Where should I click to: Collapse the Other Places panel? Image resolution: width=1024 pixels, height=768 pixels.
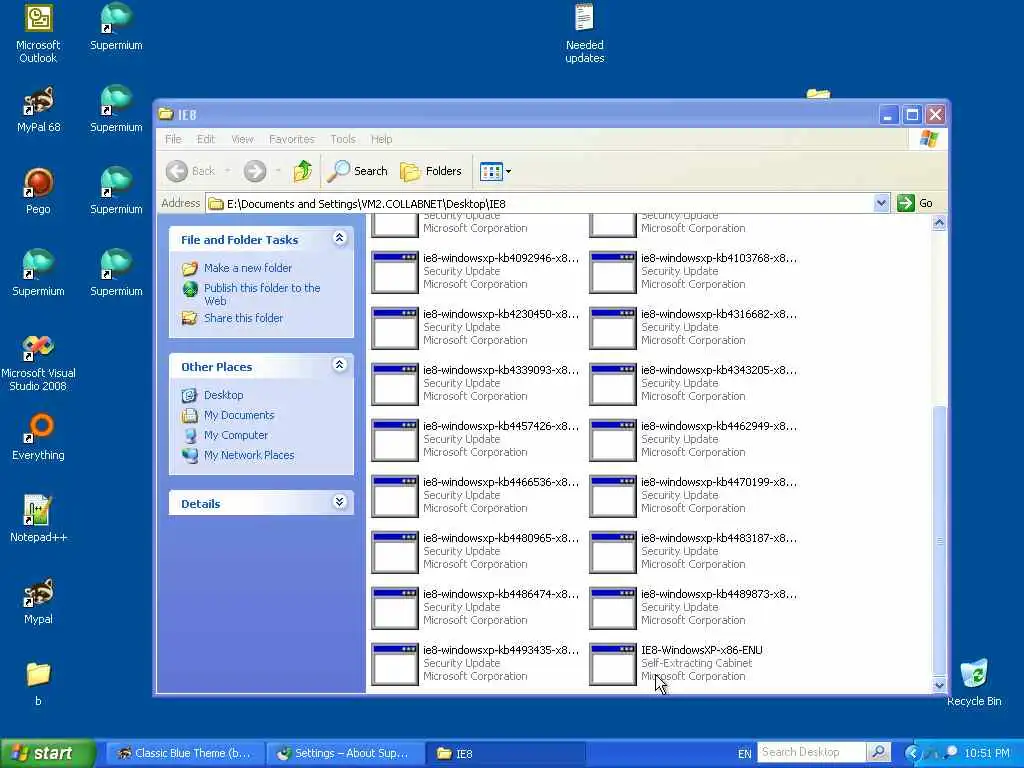340,365
